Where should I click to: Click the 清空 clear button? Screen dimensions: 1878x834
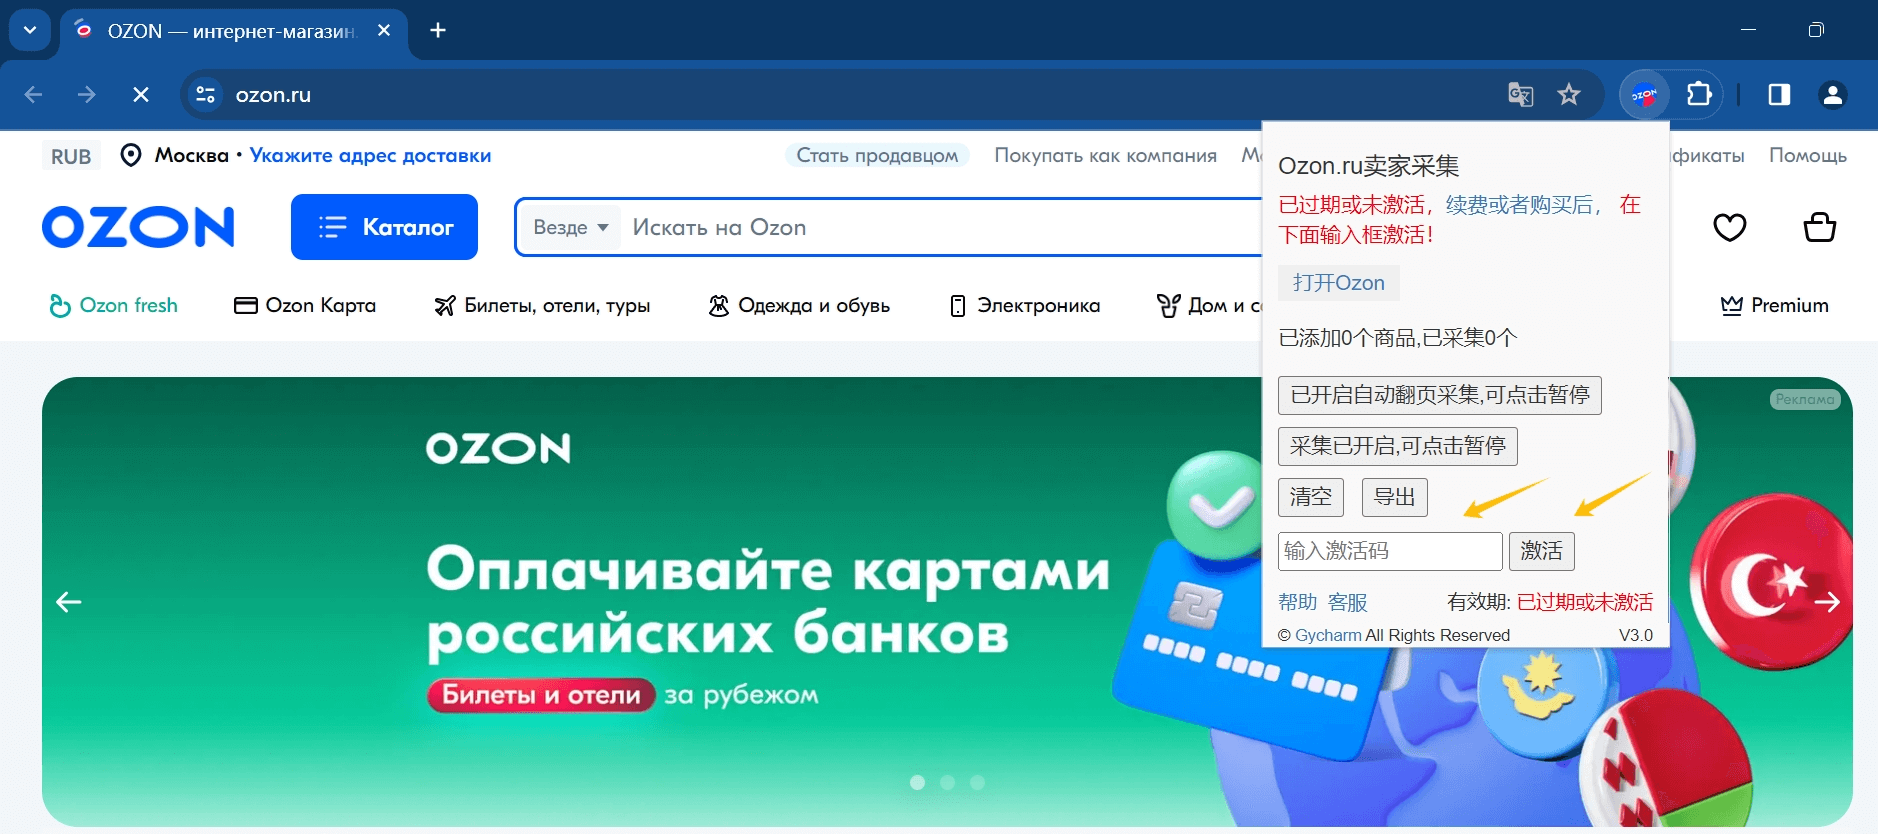[1311, 497]
